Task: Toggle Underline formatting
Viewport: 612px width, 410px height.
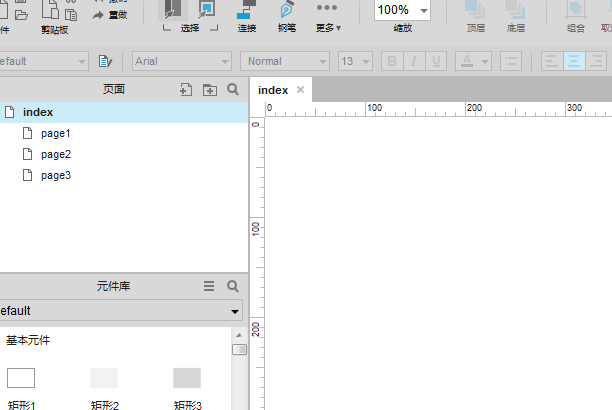Action: (x=436, y=61)
